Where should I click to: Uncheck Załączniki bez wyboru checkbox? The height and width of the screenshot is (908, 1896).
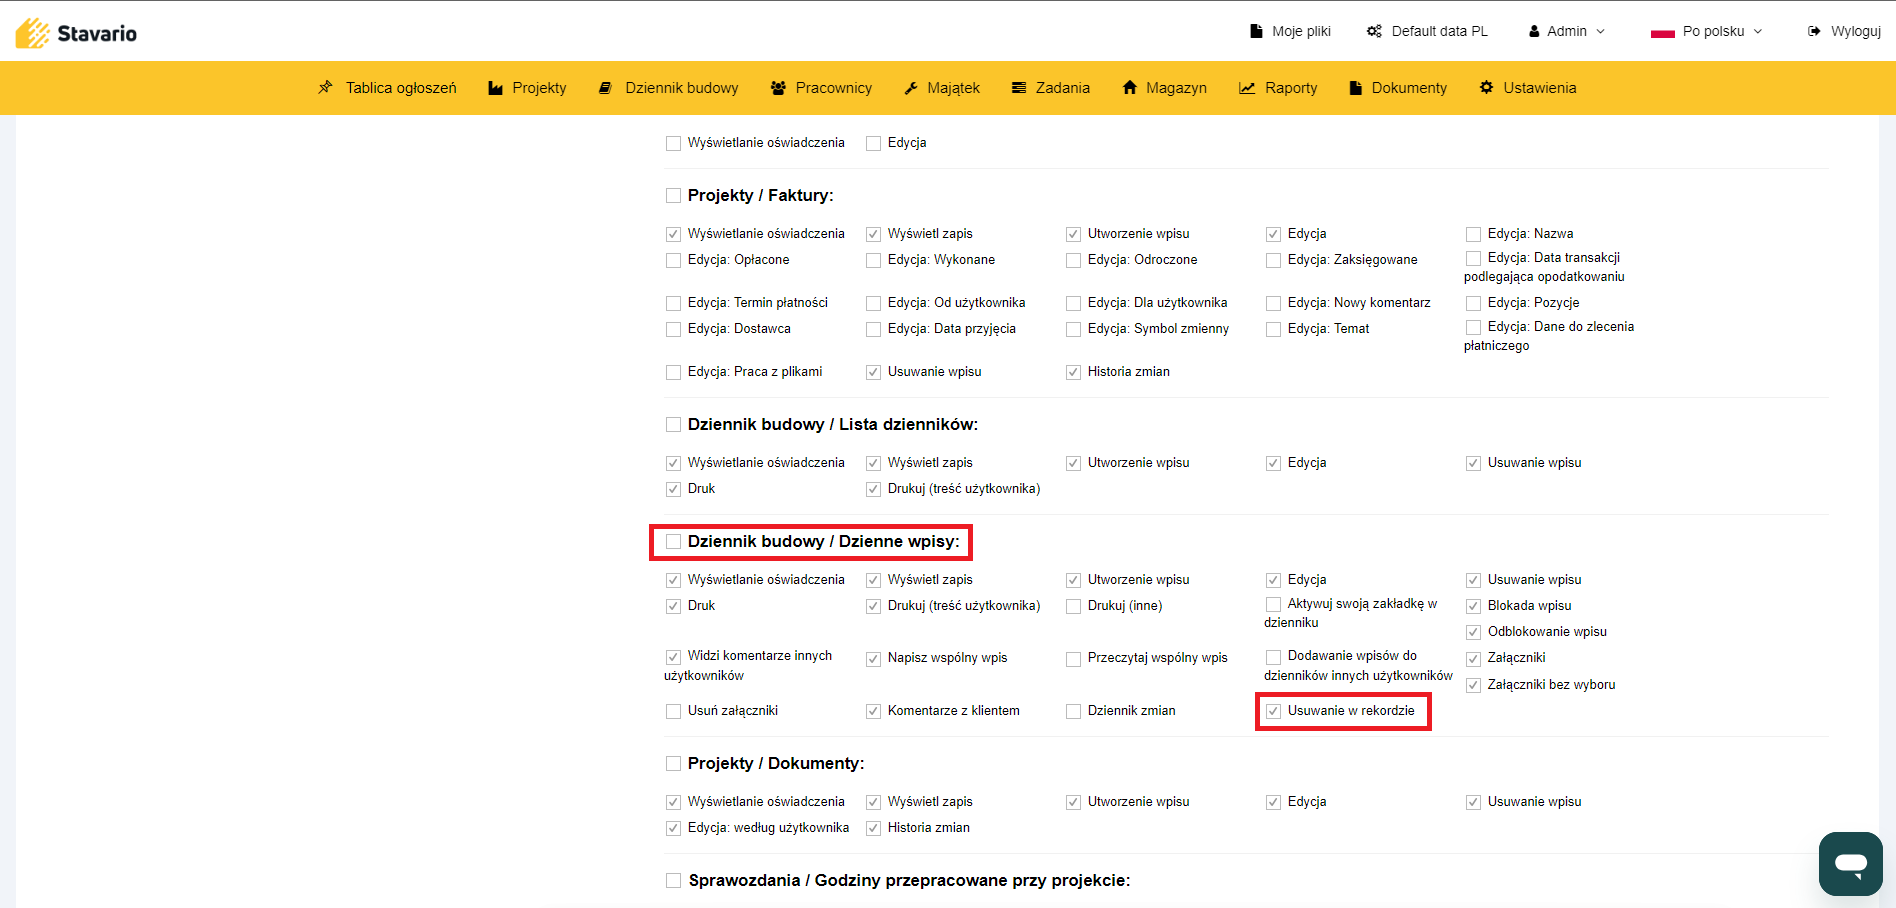(x=1473, y=685)
